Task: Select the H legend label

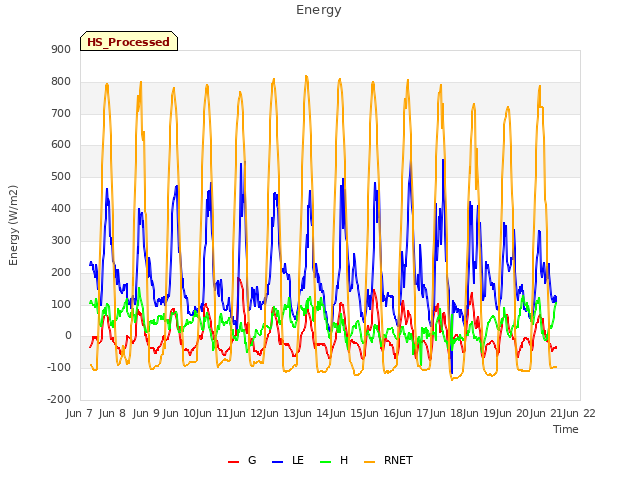Action: point(344,460)
